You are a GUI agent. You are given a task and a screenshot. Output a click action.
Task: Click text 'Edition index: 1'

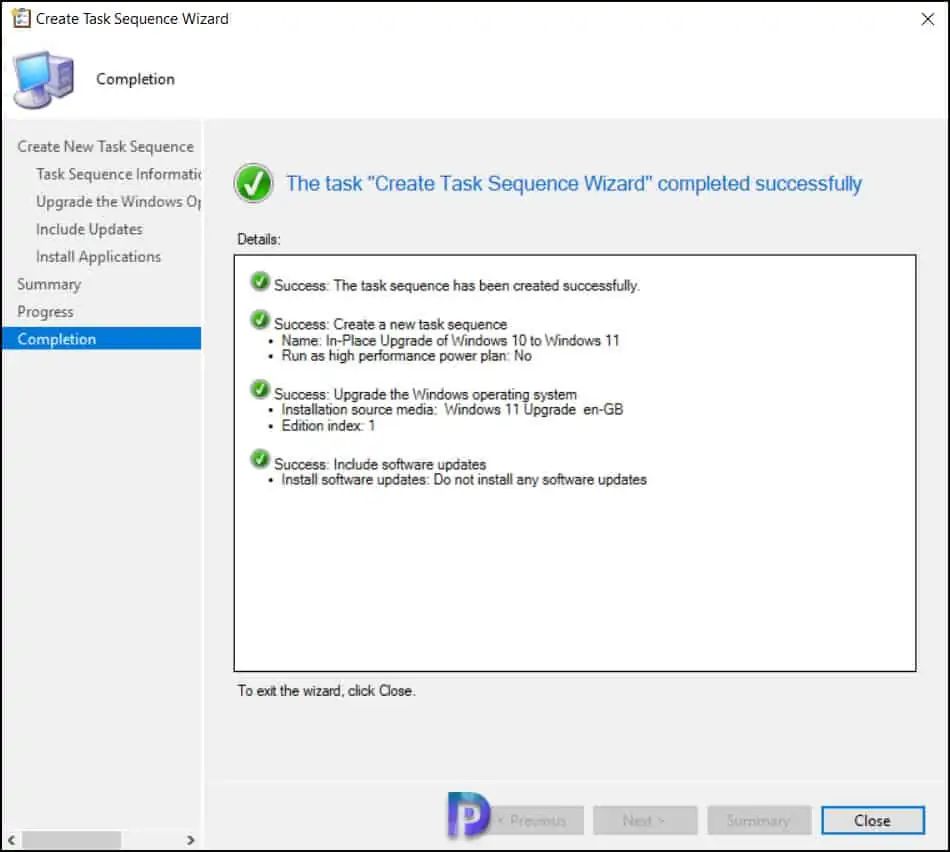[x=328, y=425]
